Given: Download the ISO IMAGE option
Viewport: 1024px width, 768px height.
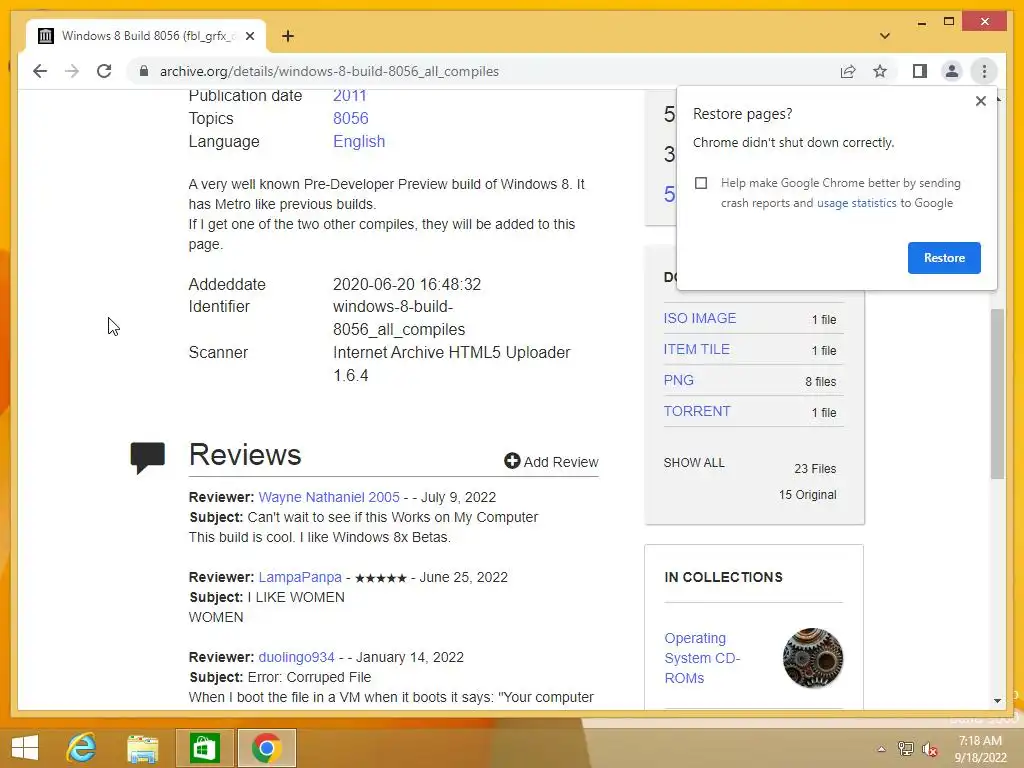Looking at the screenshot, I should (699, 318).
